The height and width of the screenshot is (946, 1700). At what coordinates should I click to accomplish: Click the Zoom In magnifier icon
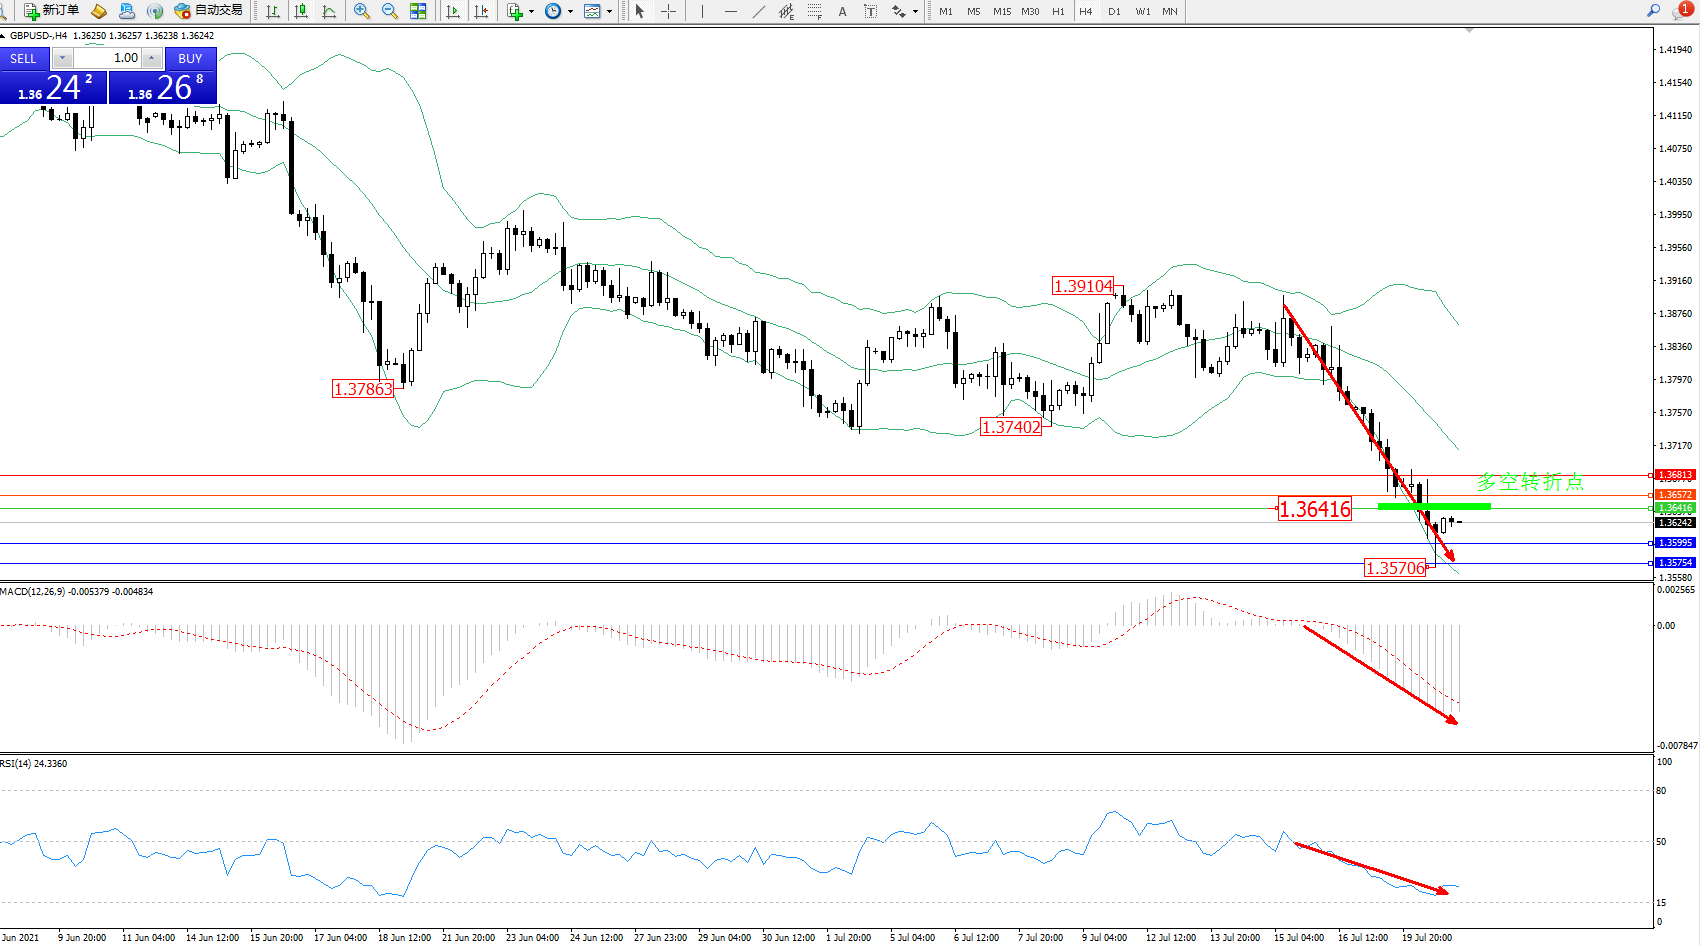[361, 11]
